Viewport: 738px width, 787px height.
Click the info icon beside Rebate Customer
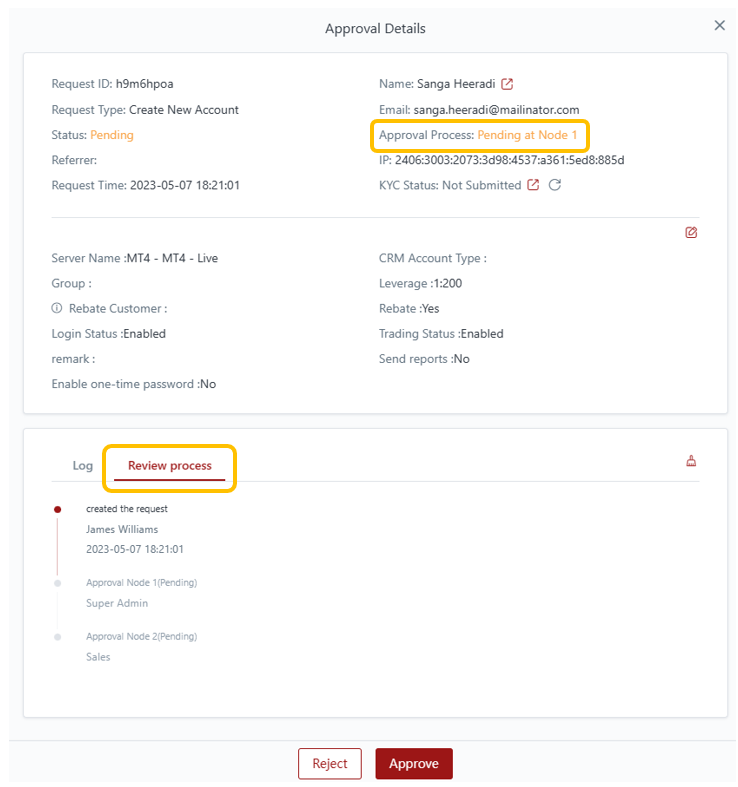pyautogui.click(x=57, y=309)
